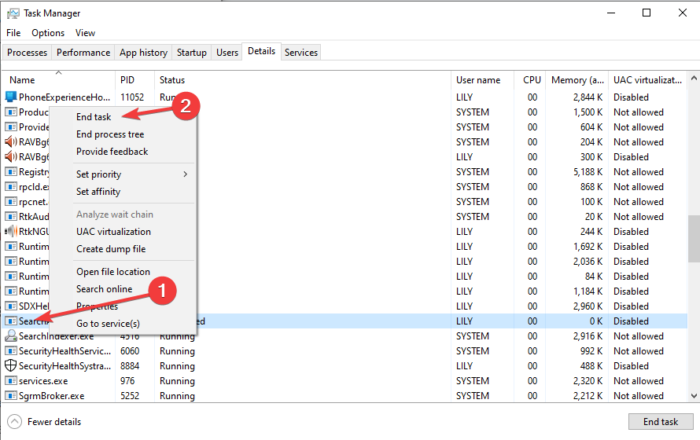Click the rpcld process icon
Image resolution: width=700 pixels, height=440 pixels.
(11, 187)
